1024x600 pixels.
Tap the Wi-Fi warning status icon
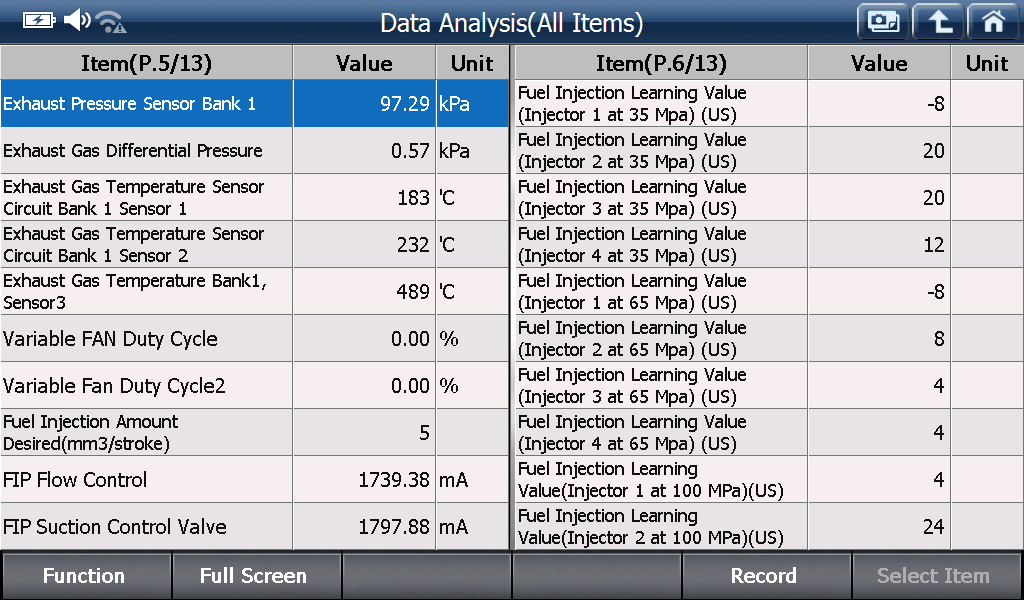(110, 22)
